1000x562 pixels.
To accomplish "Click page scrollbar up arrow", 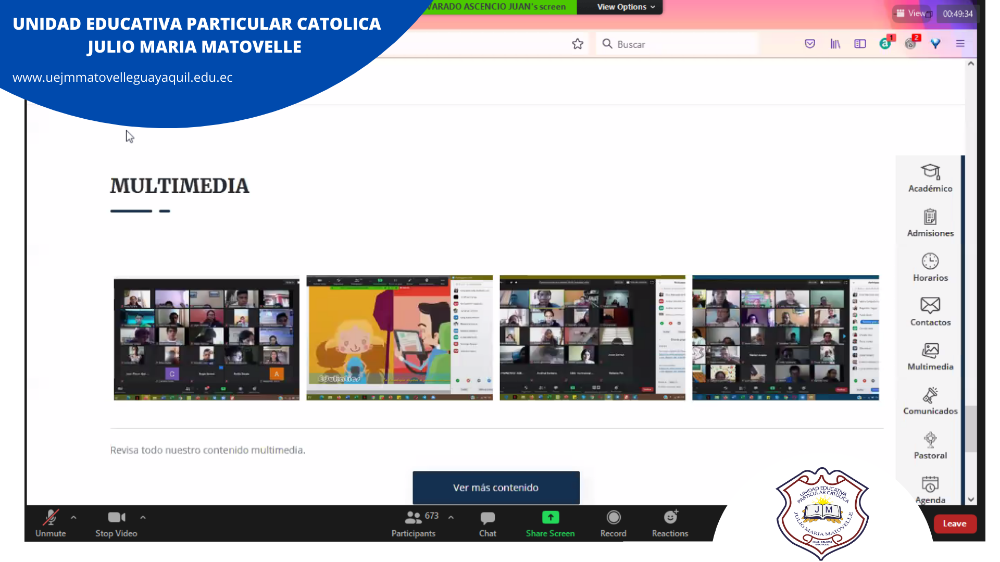I will coord(971,64).
